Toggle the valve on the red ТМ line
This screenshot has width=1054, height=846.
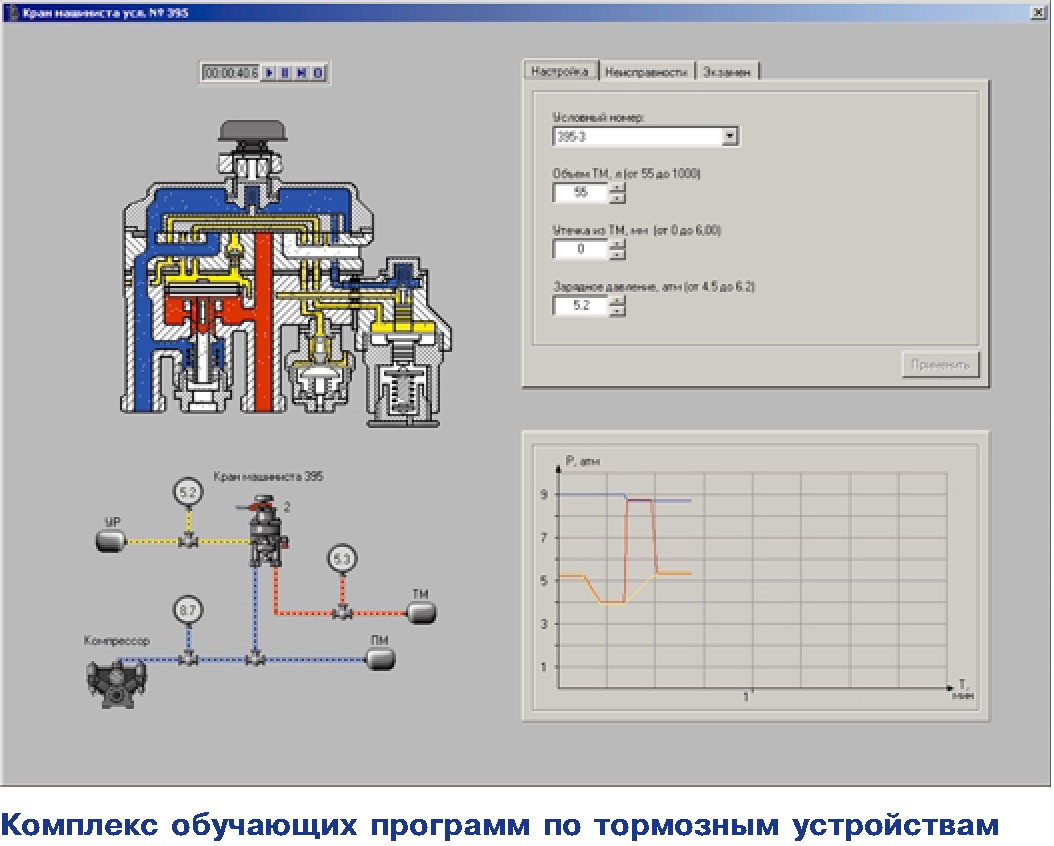click(x=342, y=612)
